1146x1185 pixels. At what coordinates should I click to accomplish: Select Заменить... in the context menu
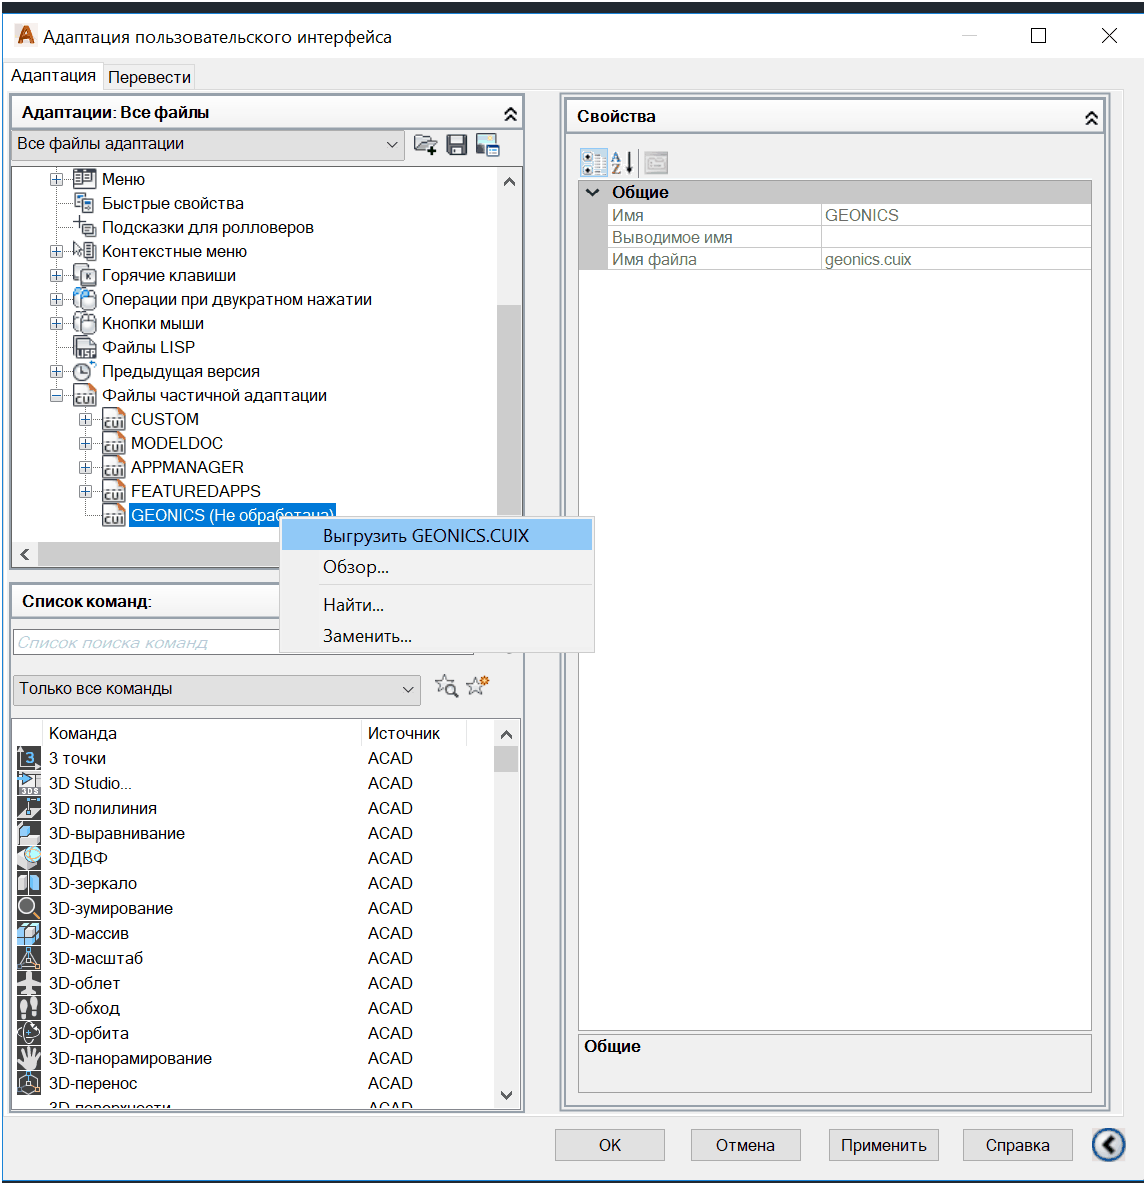click(x=367, y=636)
